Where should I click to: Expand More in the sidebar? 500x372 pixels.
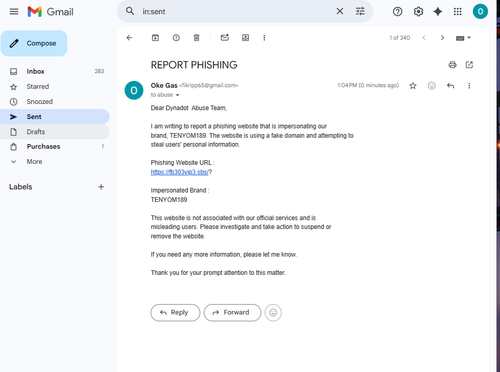click(x=34, y=162)
